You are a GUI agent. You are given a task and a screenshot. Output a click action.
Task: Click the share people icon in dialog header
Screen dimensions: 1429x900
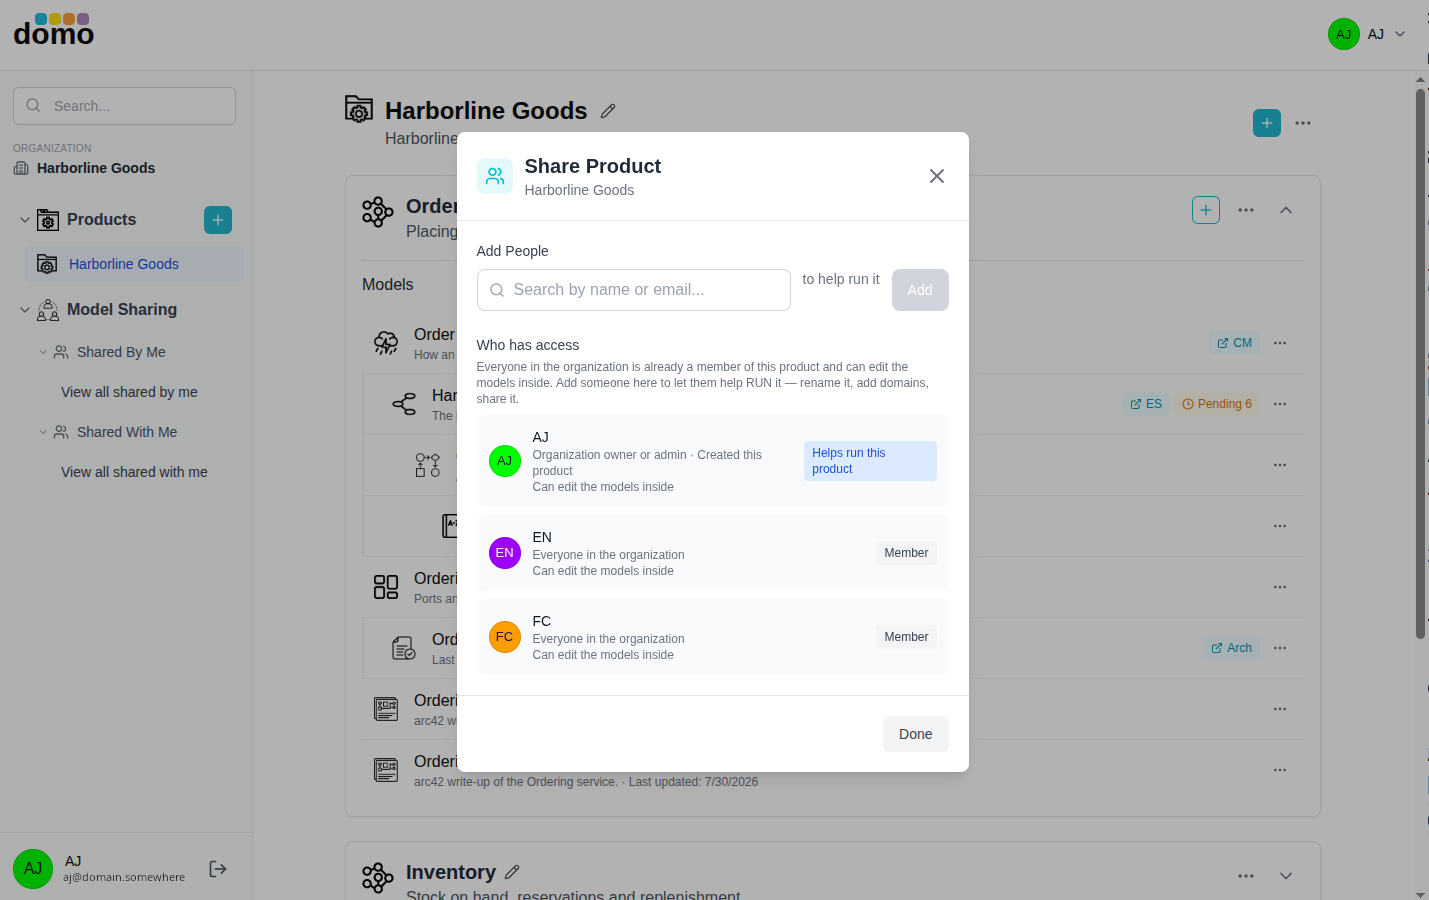pos(495,176)
